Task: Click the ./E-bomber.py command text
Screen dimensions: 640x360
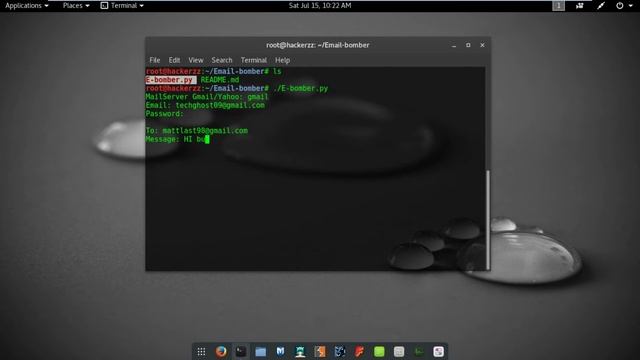Action: pos(300,89)
